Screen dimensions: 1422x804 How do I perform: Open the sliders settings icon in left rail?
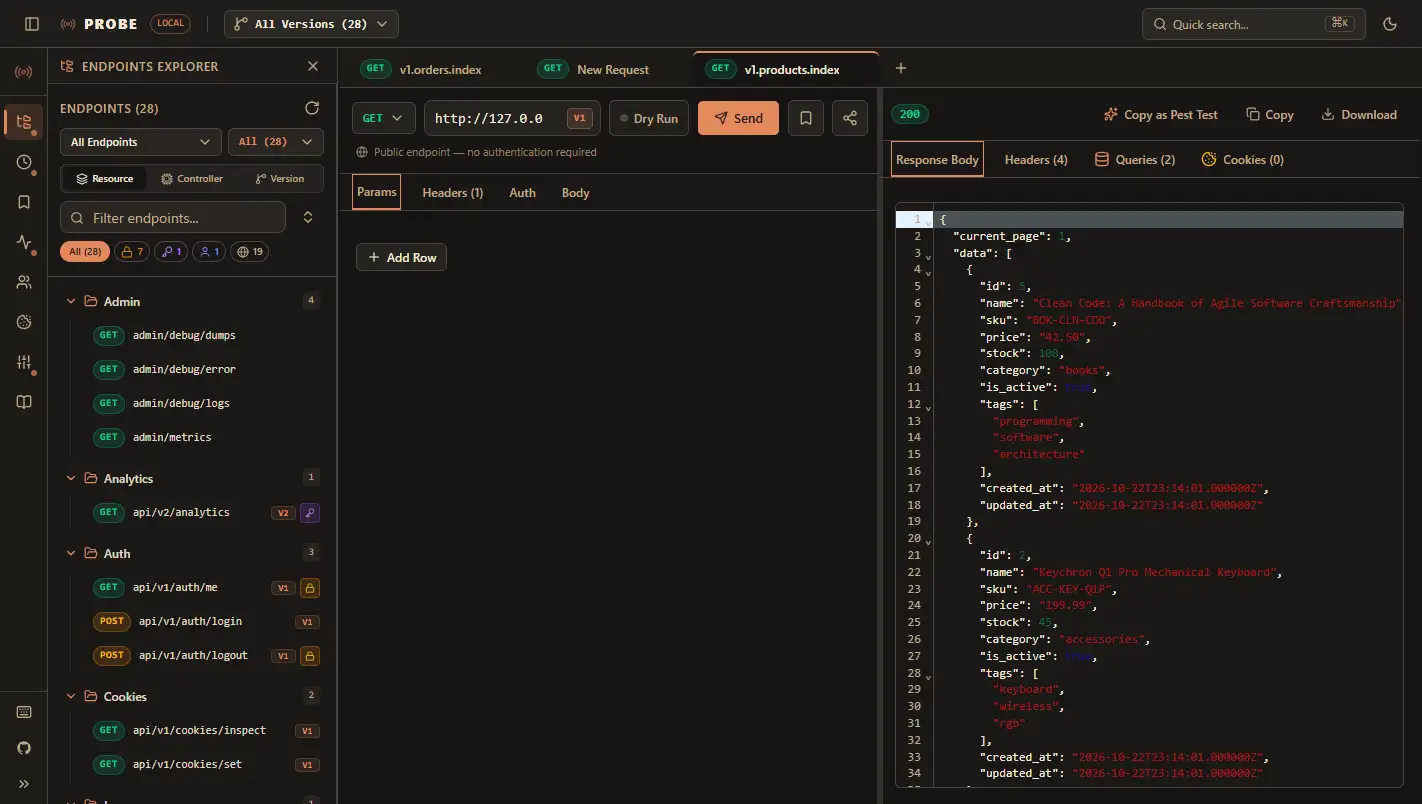pyautogui.click(x=24, y=362)
